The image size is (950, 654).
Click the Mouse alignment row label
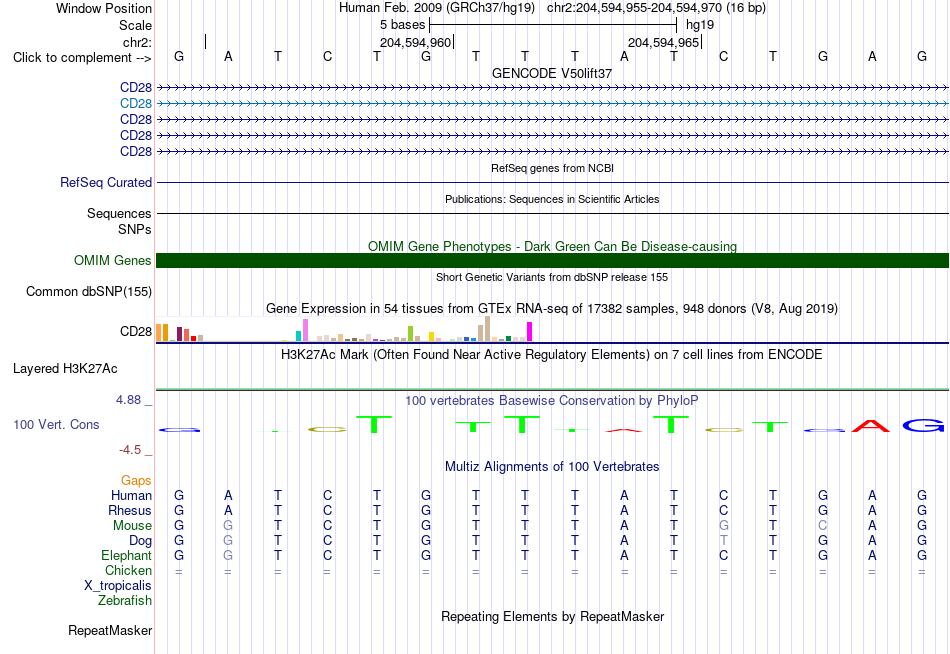pos(132,526)
